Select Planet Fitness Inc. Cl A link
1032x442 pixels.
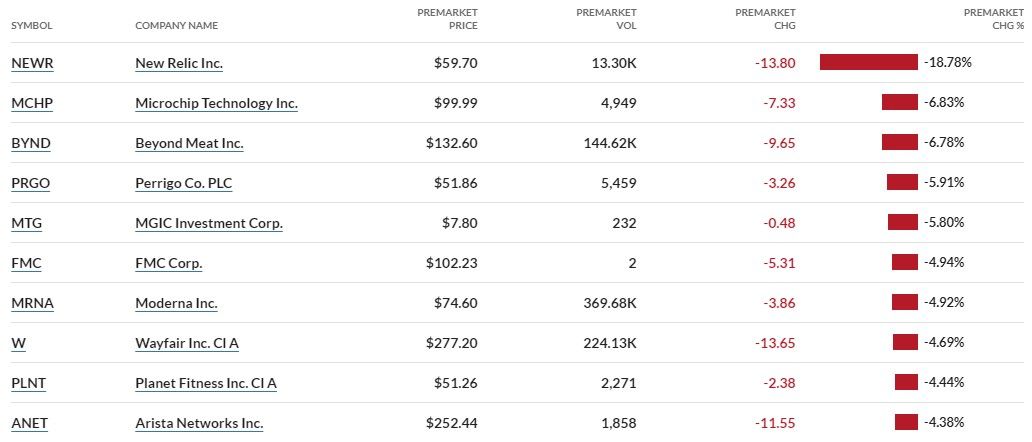coord(206,383)
